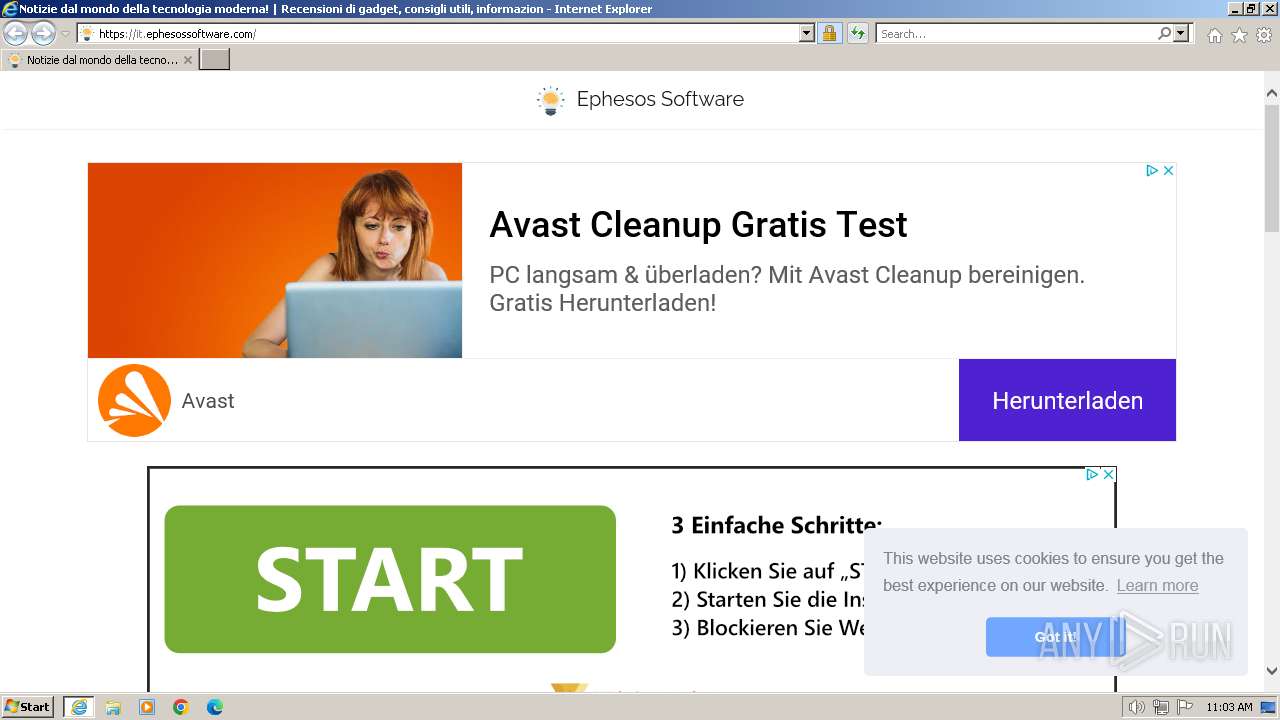Open the search provider dropdown
This screenshot has width=1280, height=720.
point(1181,34)
